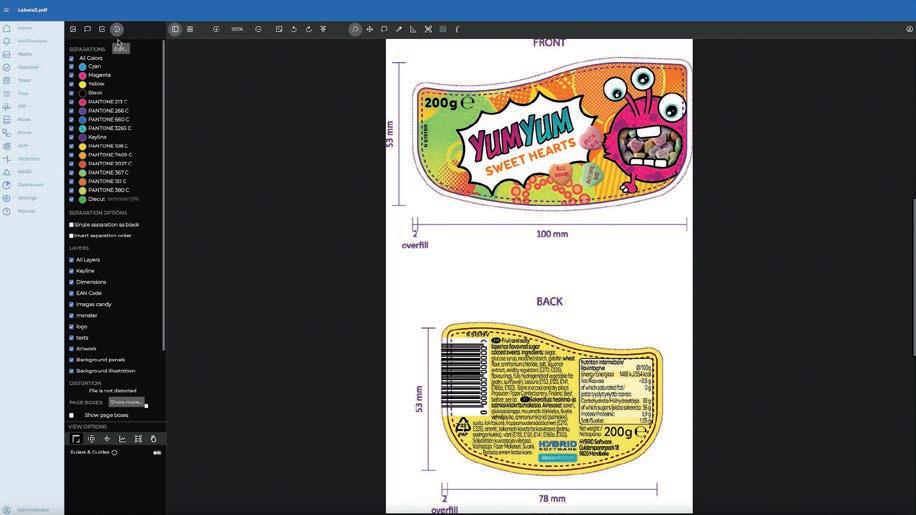Toggle the Keyline layer checkbox
This screenshot has height=515, width=916.
71,271
